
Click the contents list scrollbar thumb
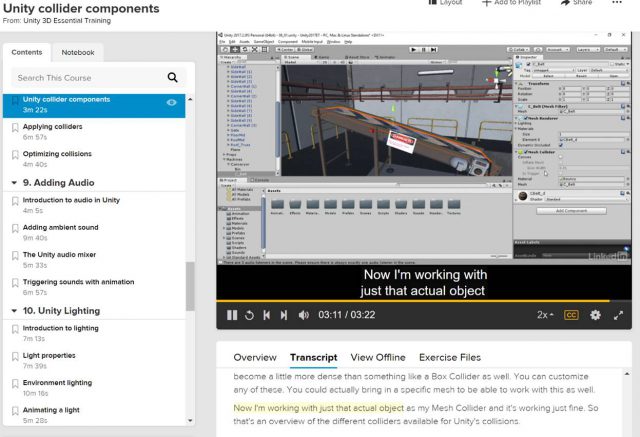pos(190,286)
